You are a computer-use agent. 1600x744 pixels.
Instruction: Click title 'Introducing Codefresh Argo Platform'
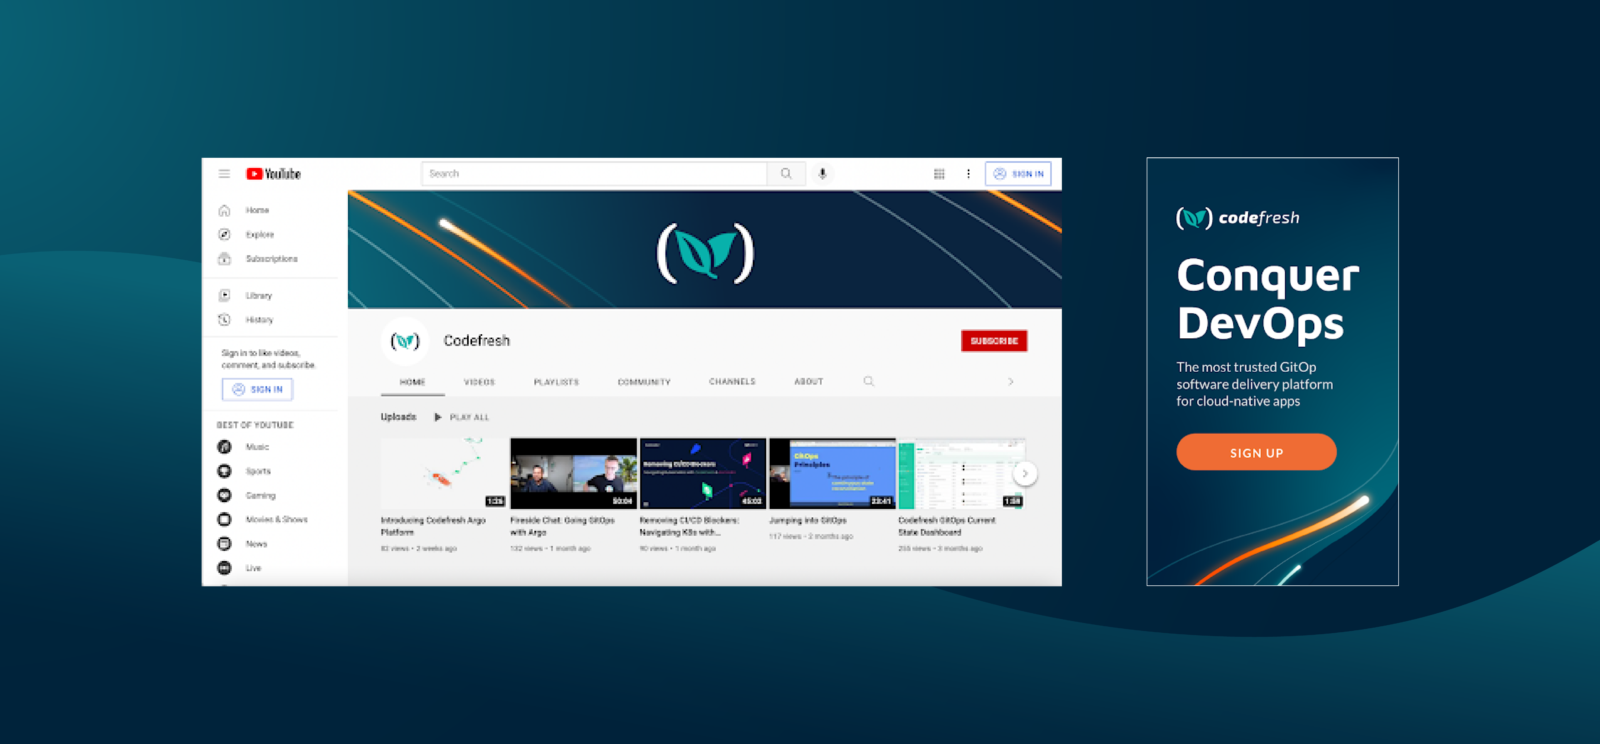pos(433,527)
